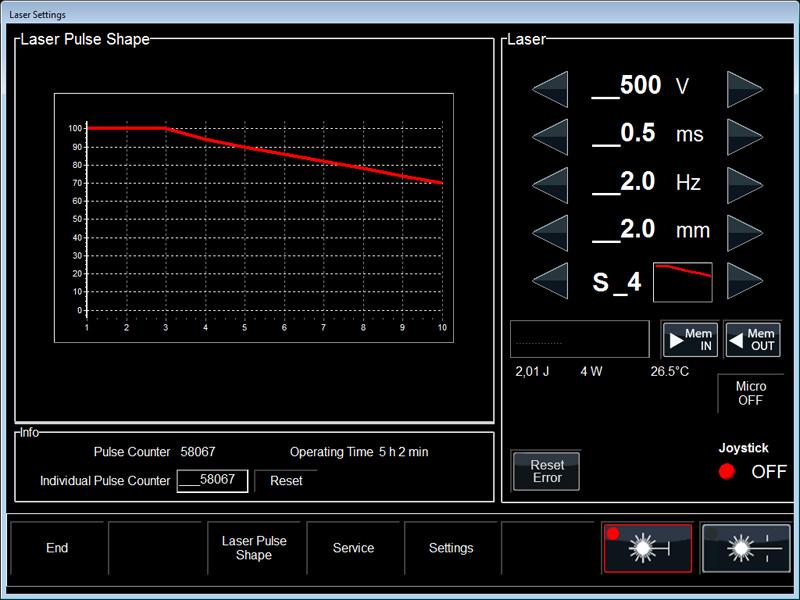Image resolution: width=800 pixels, height=600 pixels.
Task: Select the previous pulse shape preset
Action: click(x=550, y=281)
